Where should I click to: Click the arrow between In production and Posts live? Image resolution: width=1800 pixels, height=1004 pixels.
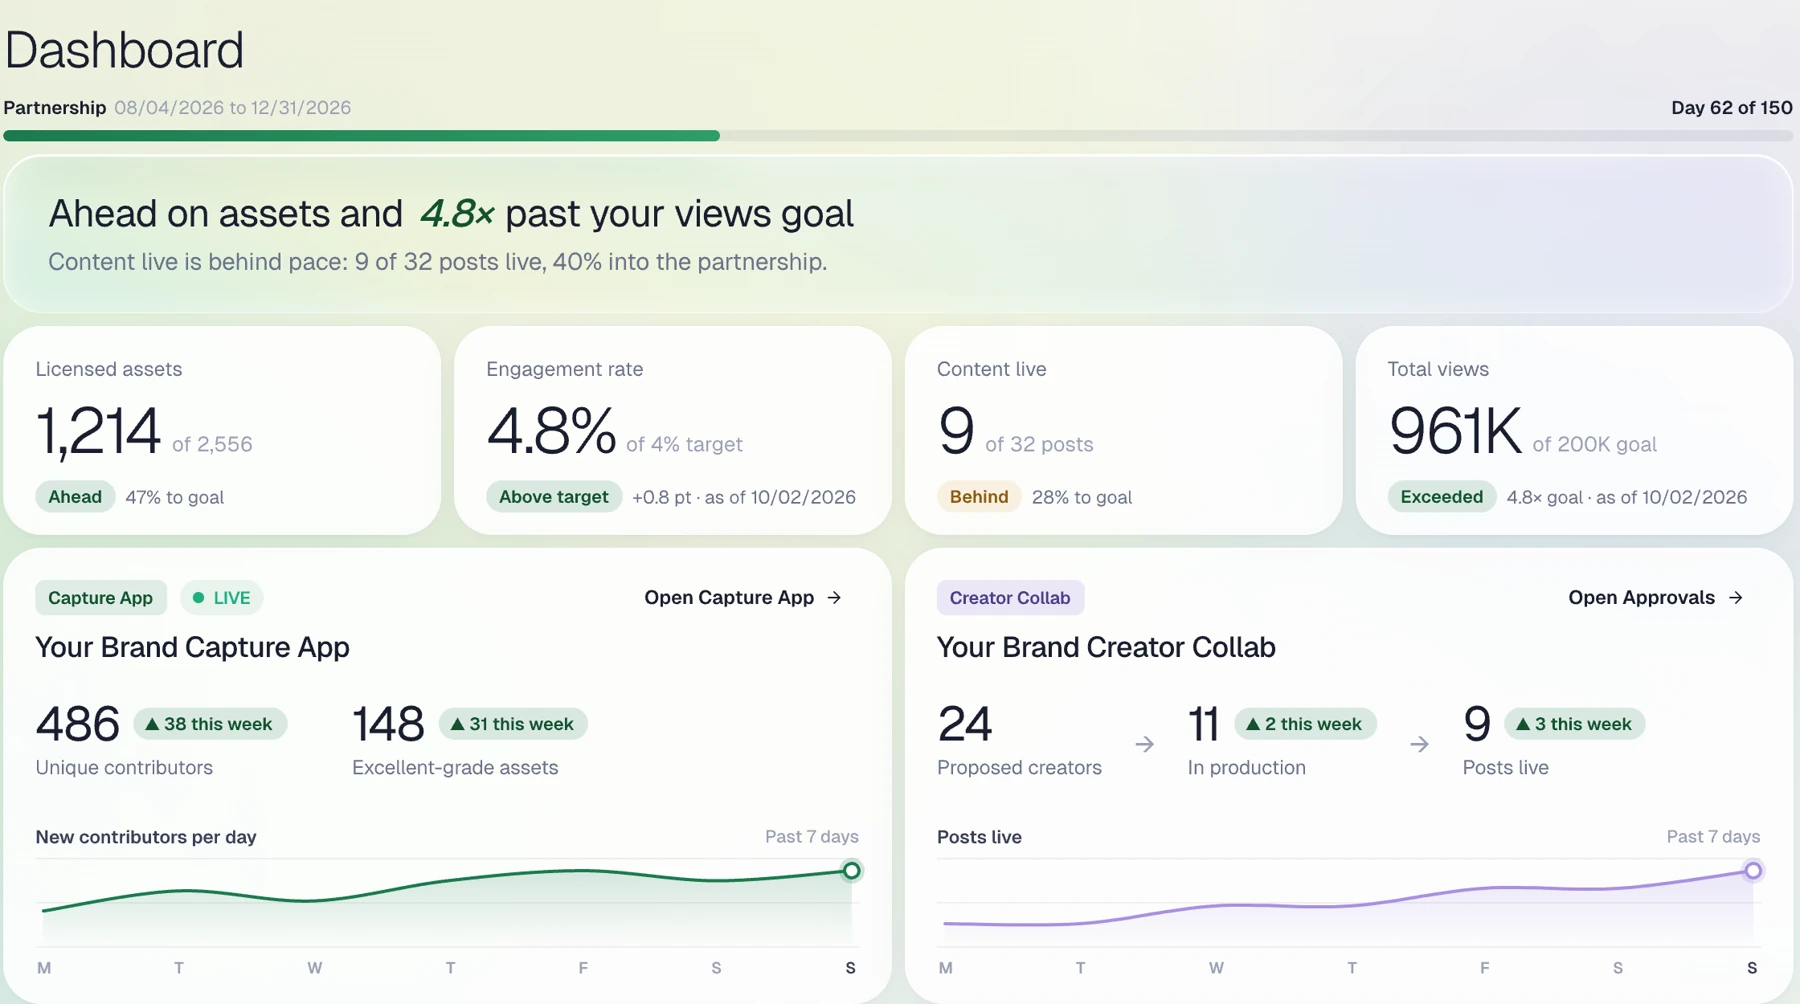tap(1419, 744)
